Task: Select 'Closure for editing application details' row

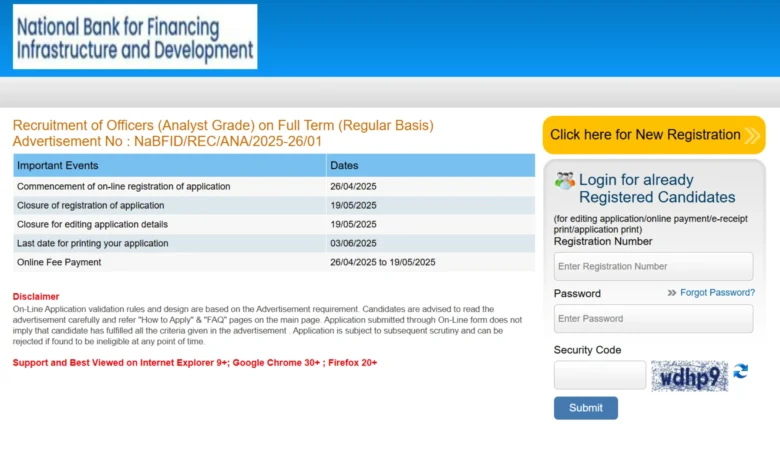Action: point(274,224)
